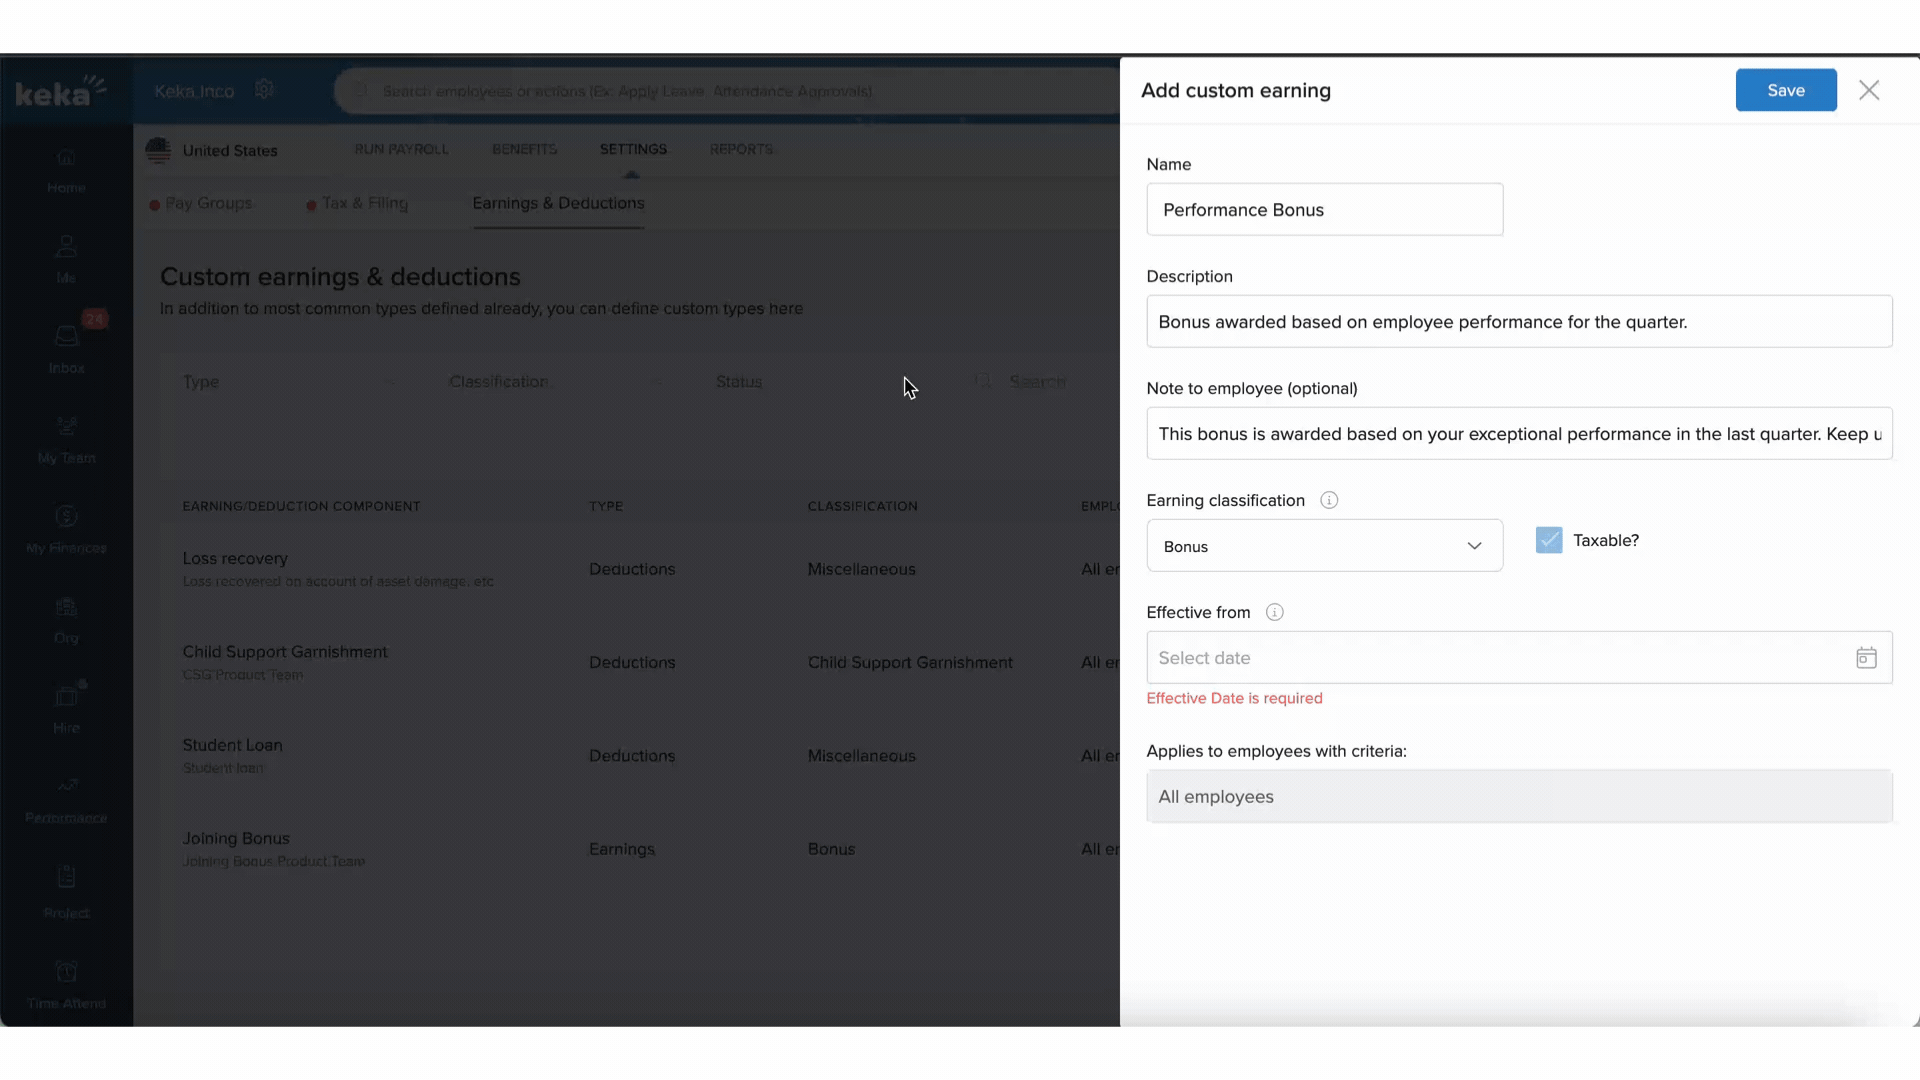The width and height of the screenshot is (1920, 1080).
Task: Close the Add custom earning panel
Action: point(1869,90)
